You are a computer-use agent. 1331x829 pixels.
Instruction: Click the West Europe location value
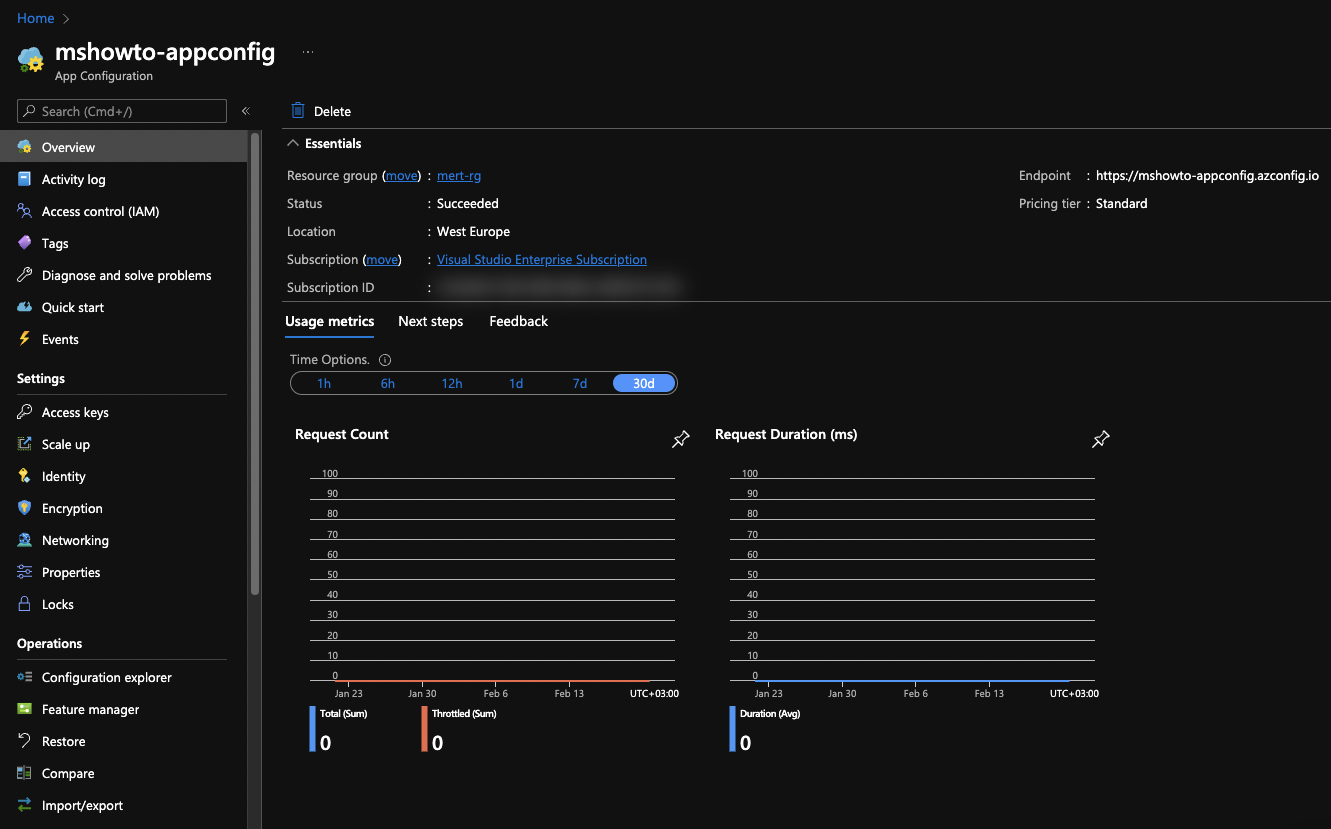point(473,231)
